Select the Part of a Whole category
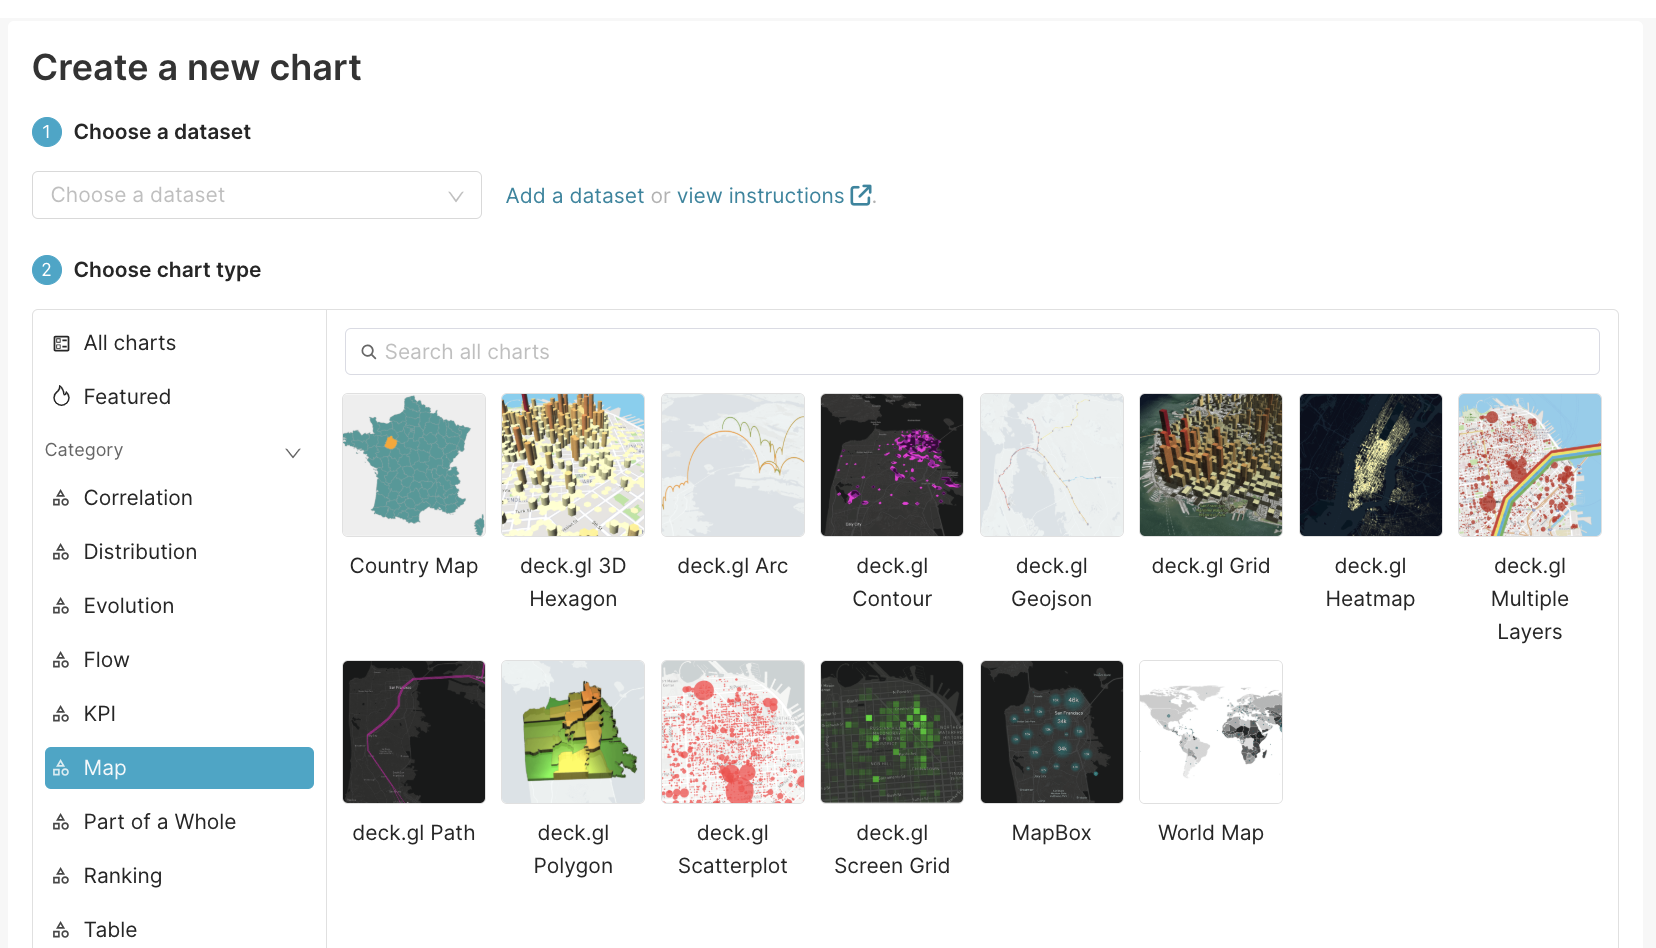Image resolution: width=1656 pixels, height=948 pixels. pyautogui.click(x=159, y=822)
